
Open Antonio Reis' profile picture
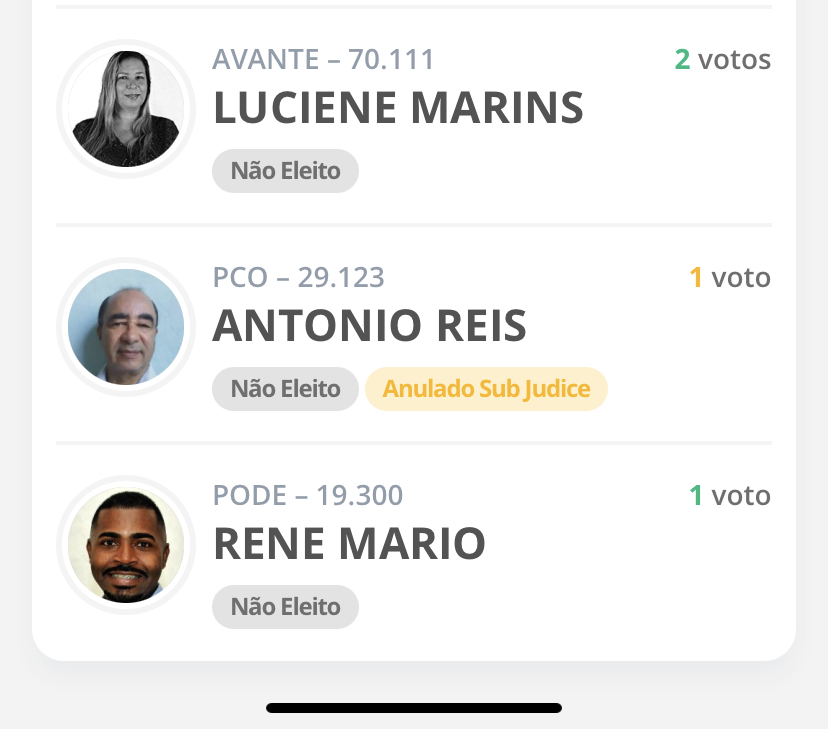pyautogui.click(x=126, y=327)
